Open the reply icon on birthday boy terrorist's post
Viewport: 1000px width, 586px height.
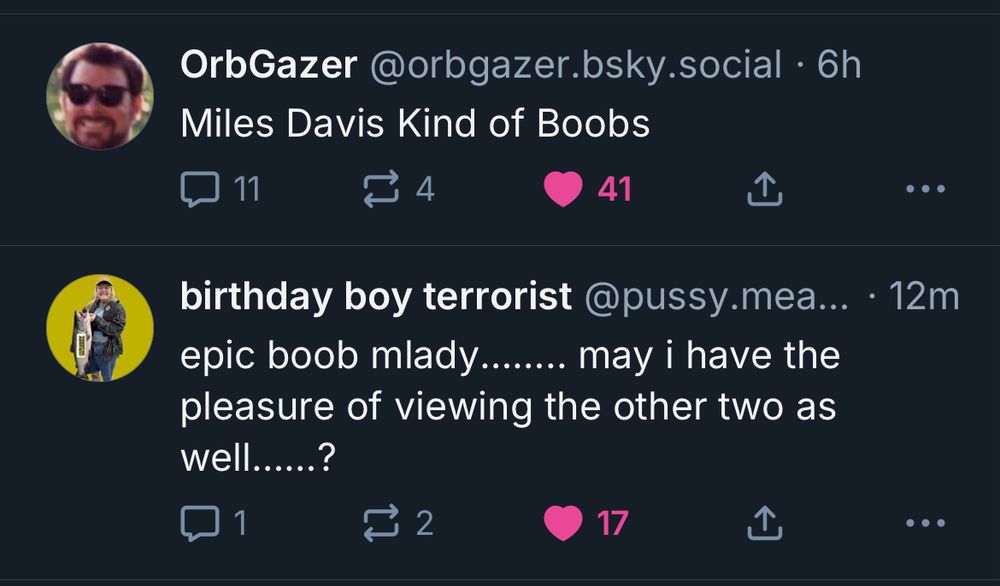(201, 521)
